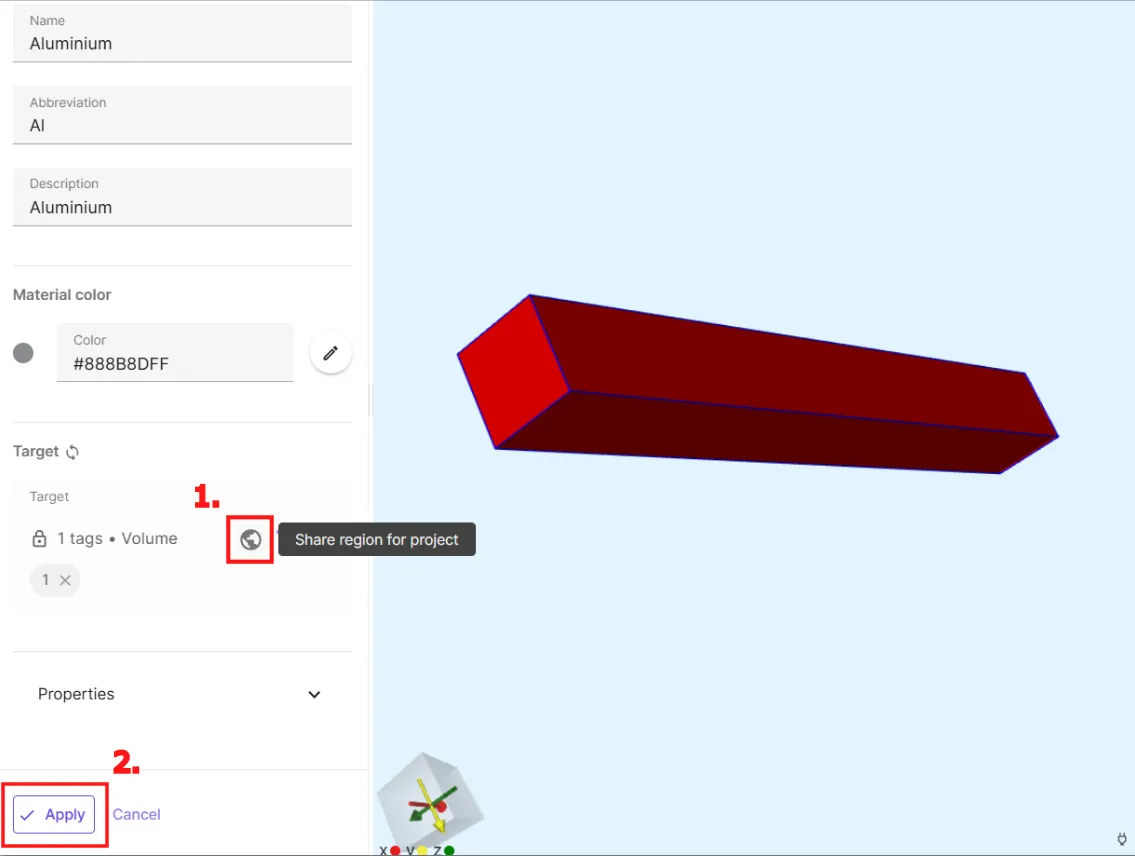
Task: Click the orientation axis cube widget
Action: [x=431, y=802]
